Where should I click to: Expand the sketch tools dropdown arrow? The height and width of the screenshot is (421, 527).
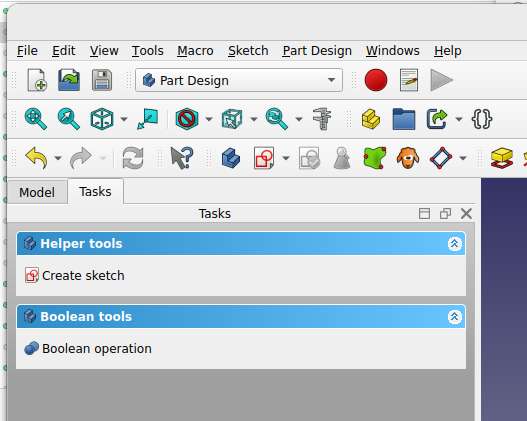click(286, 158)
